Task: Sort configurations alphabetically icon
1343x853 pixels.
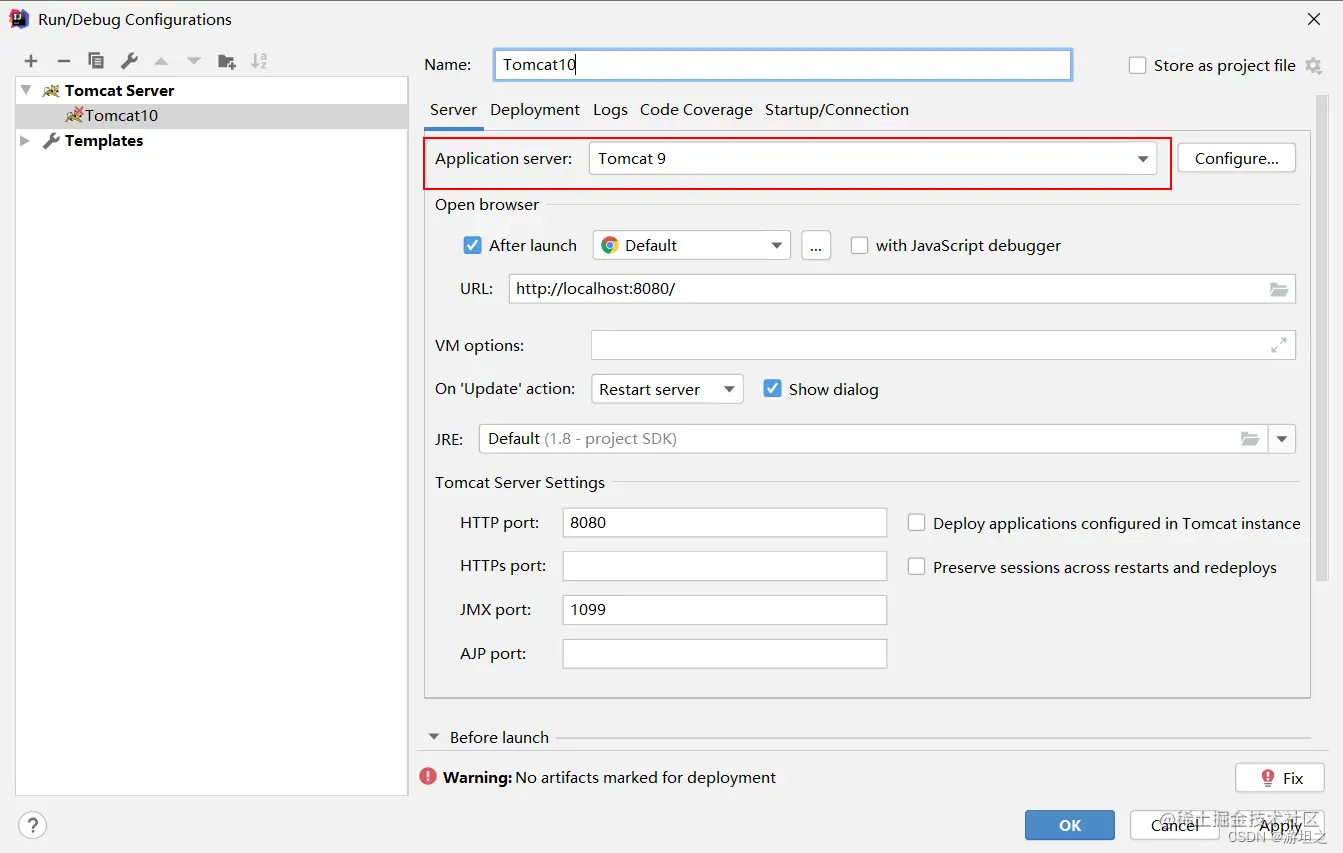Action: coord(259,61)
